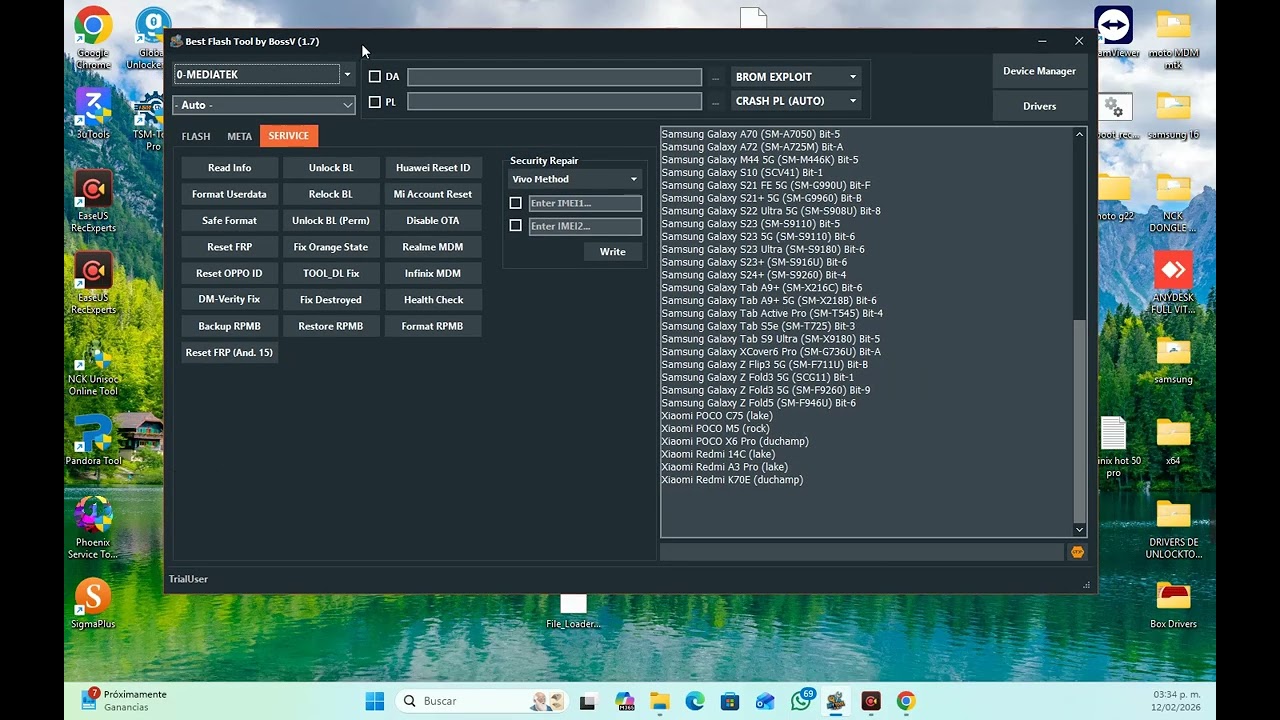The height and width of the screenshot is (720, 1280).
Task: Open NCK DONGLE folder on desktop
Action: (x=1173, y=203)
